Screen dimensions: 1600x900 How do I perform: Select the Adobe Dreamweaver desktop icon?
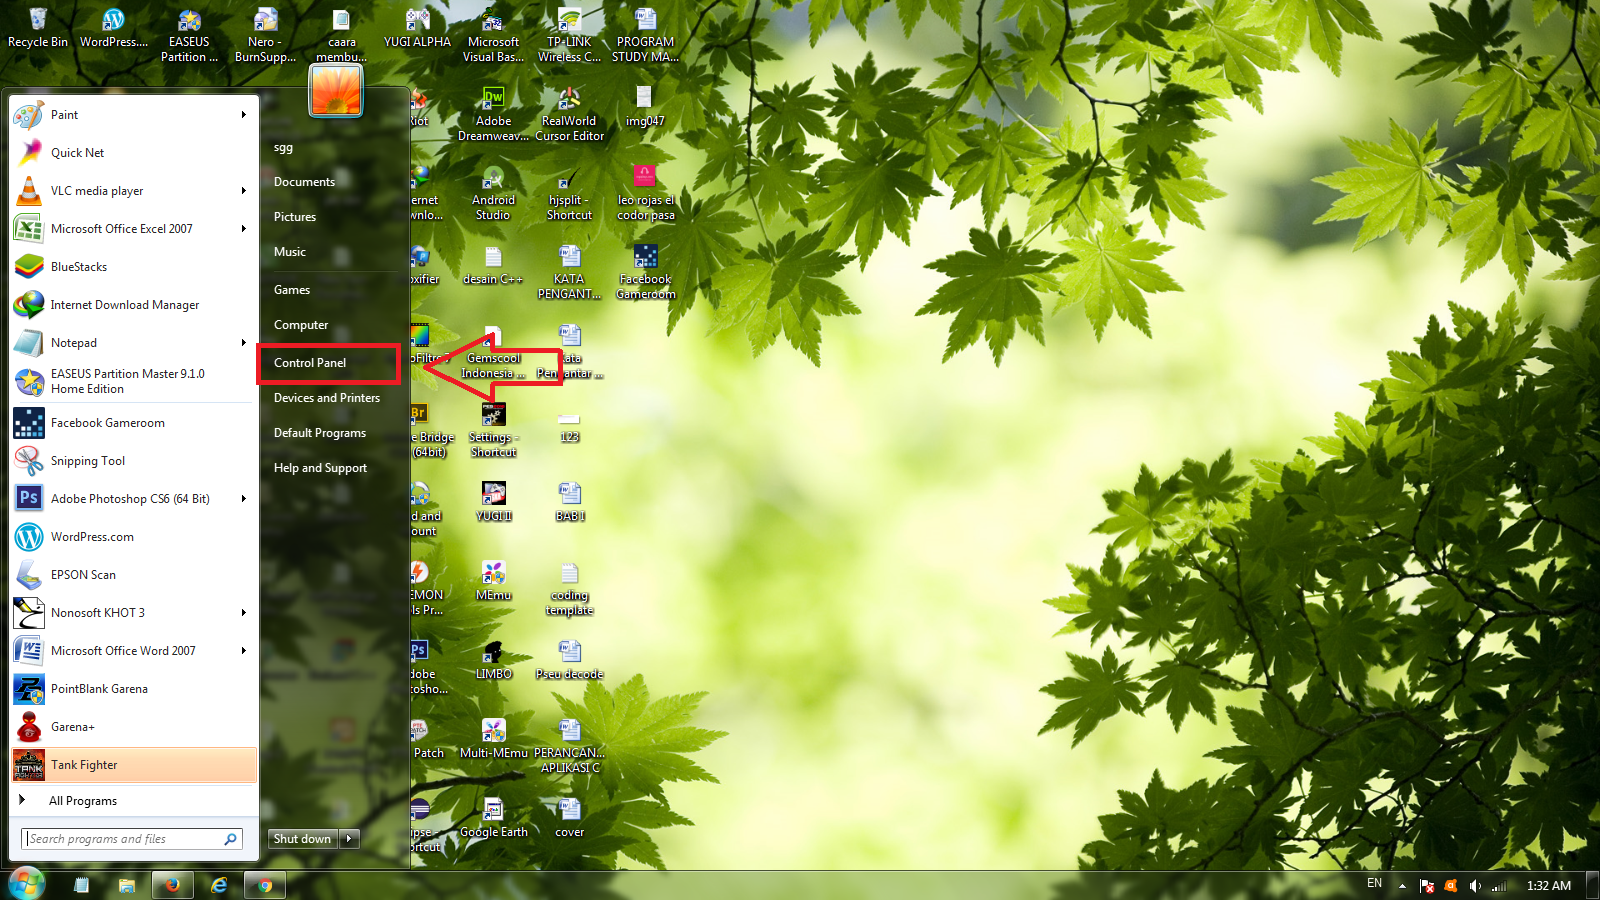(x=493, y=114)
